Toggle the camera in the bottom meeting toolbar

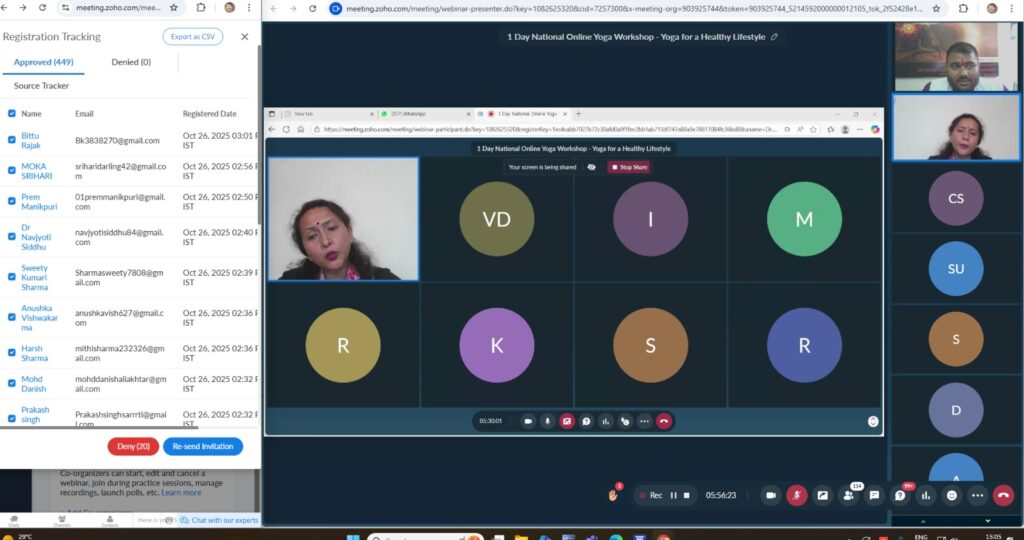(770, 495)
